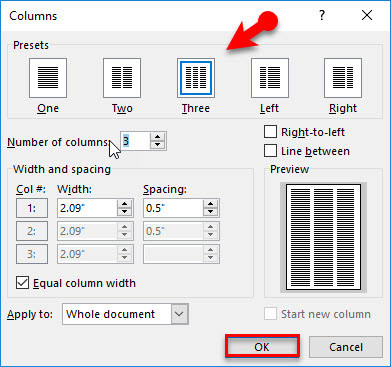Click the Left preset label
The width and height of the screenshot is (391, 367).
[269, 108]
